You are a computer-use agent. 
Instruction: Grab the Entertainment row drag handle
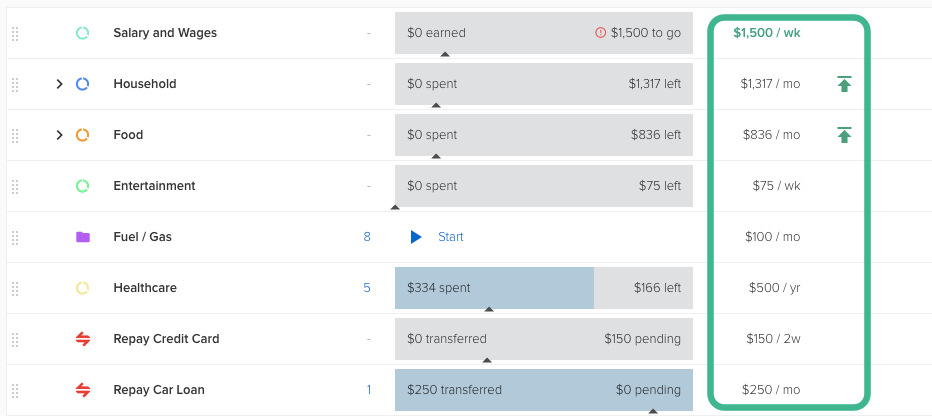point(15,186)
